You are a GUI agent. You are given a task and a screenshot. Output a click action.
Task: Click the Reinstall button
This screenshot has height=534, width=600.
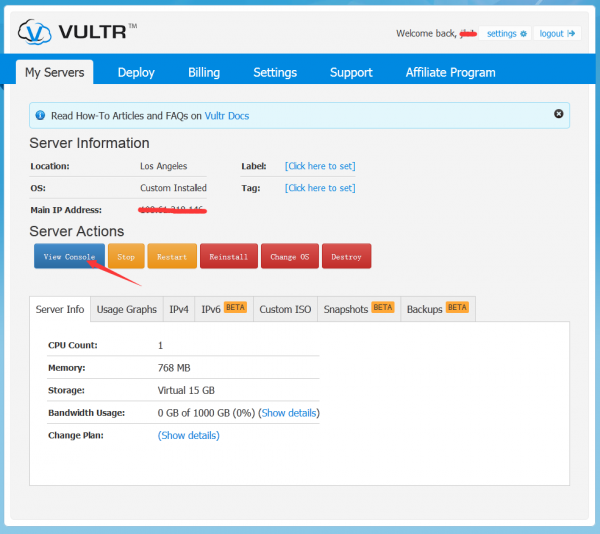[x=229, y=256]
